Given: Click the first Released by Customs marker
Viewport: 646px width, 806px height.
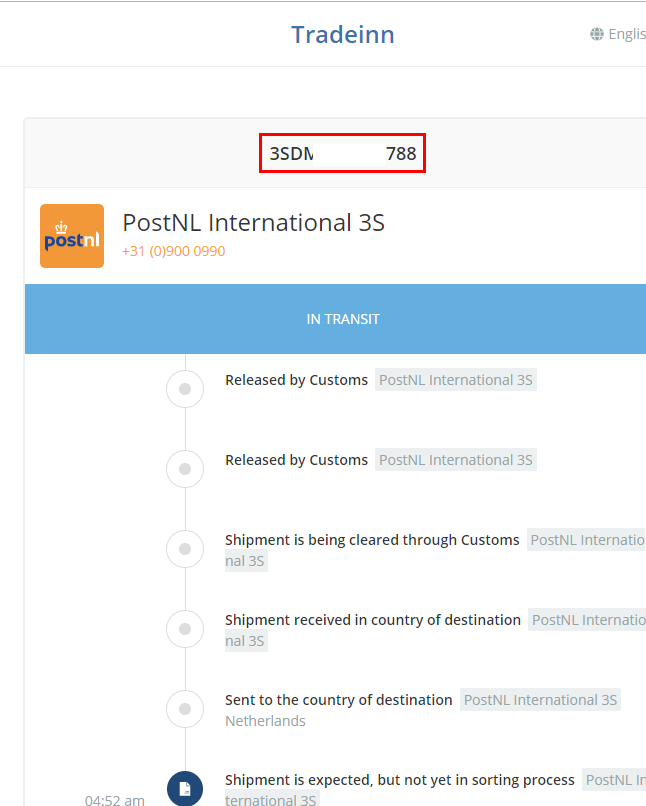Looking at the screenshot, I should click(185, 389).
